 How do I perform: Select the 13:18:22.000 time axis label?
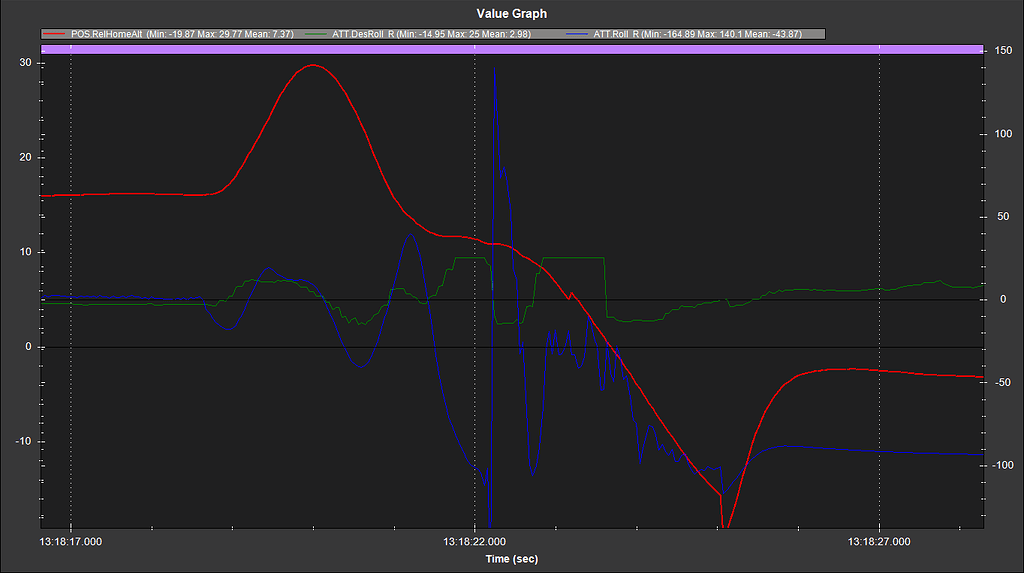click(474, 542)
